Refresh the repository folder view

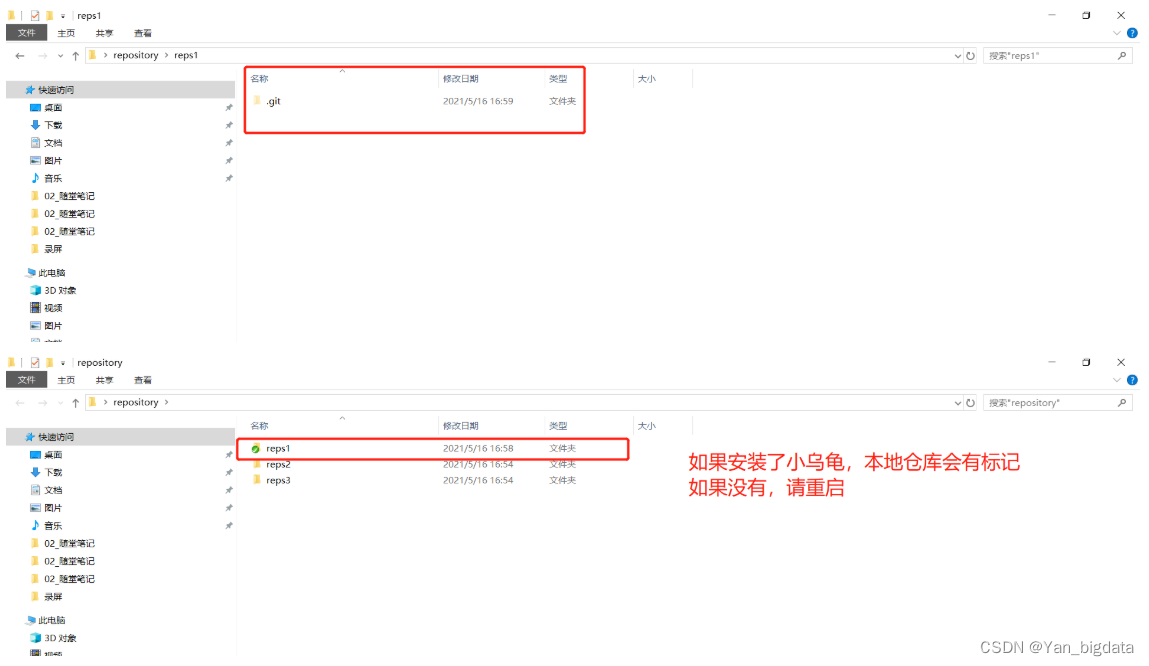point(970,403)
